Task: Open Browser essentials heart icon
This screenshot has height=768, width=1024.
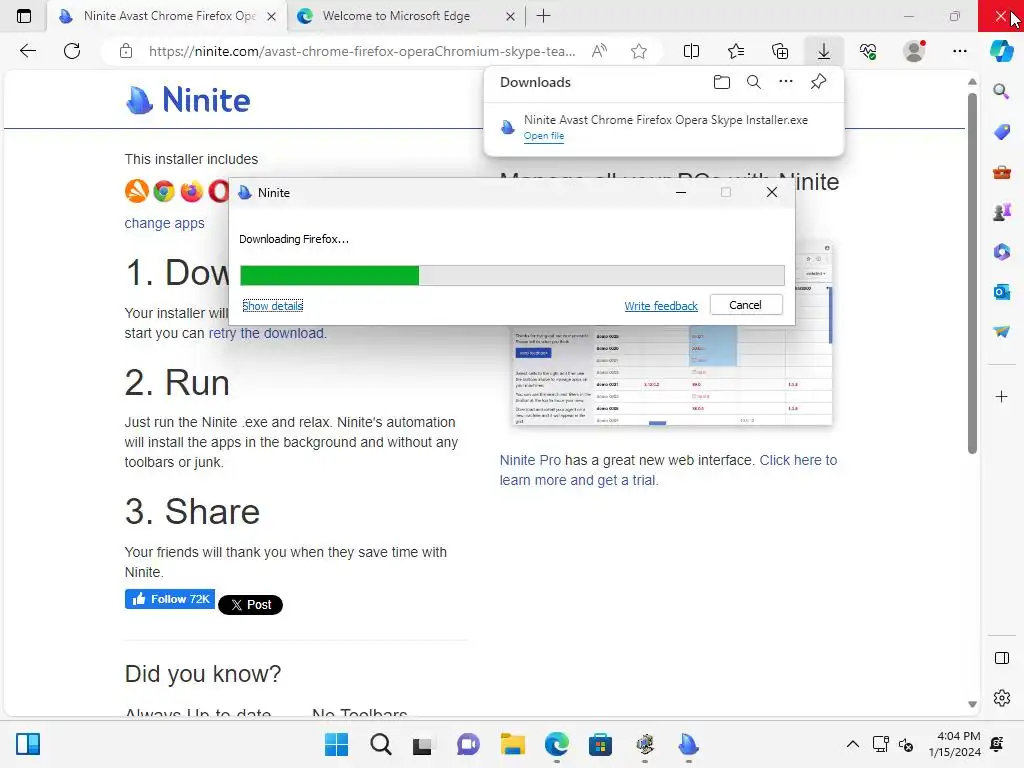Action: [868, 51]
